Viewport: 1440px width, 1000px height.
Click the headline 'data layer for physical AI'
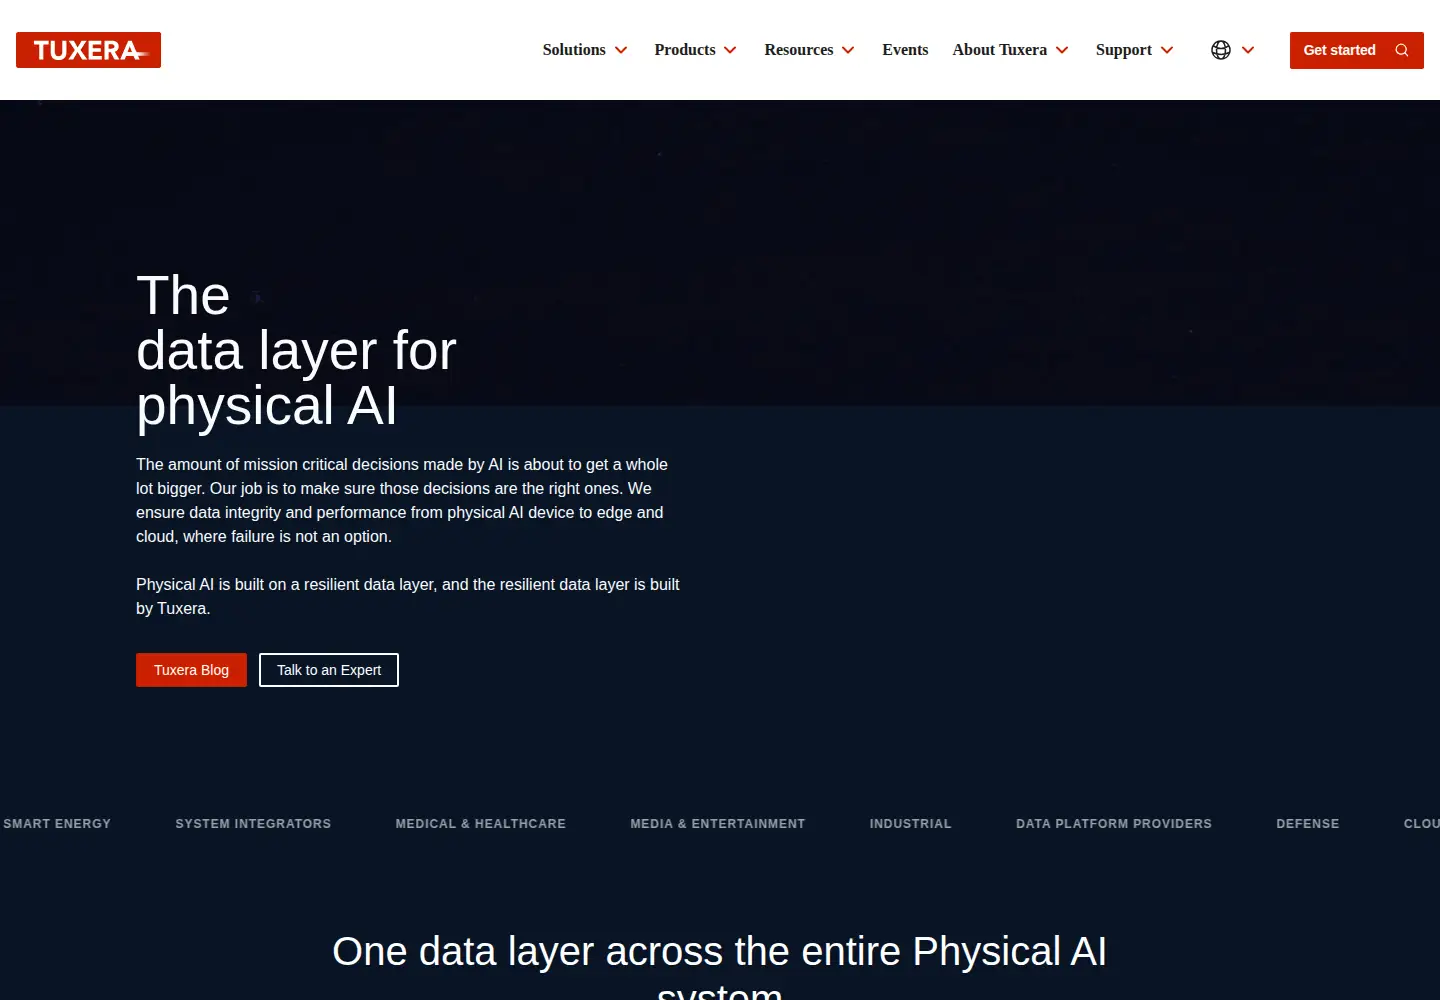pos(296,378)
